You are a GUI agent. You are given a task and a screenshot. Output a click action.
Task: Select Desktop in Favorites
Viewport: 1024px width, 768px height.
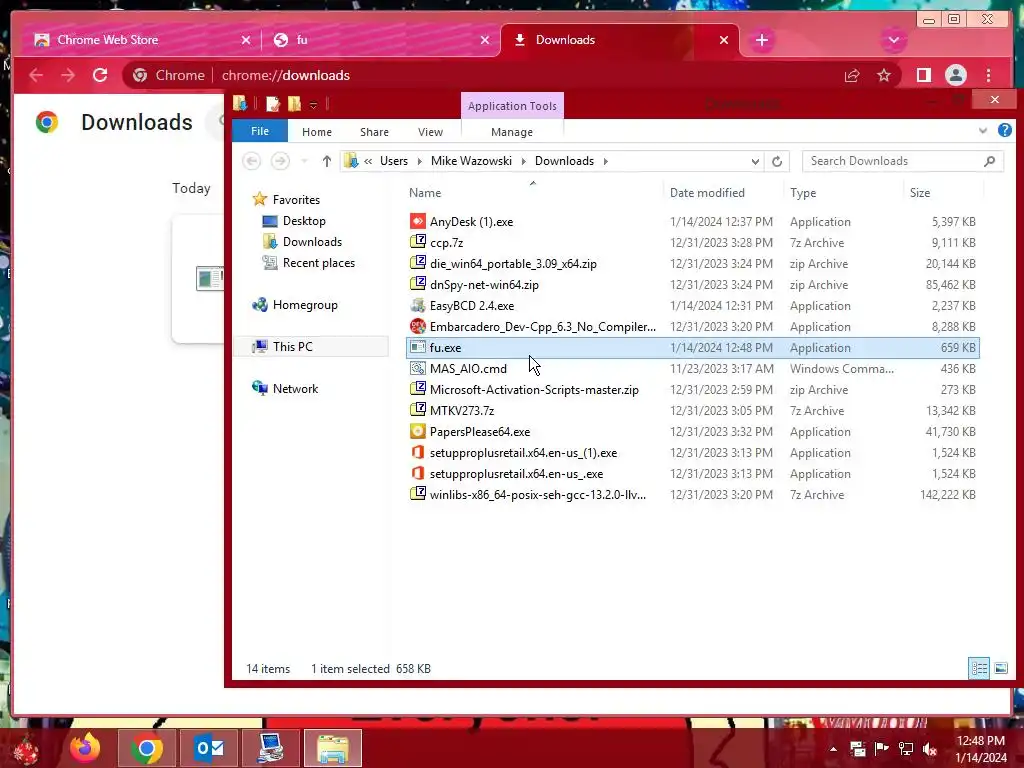pos(304,221)
